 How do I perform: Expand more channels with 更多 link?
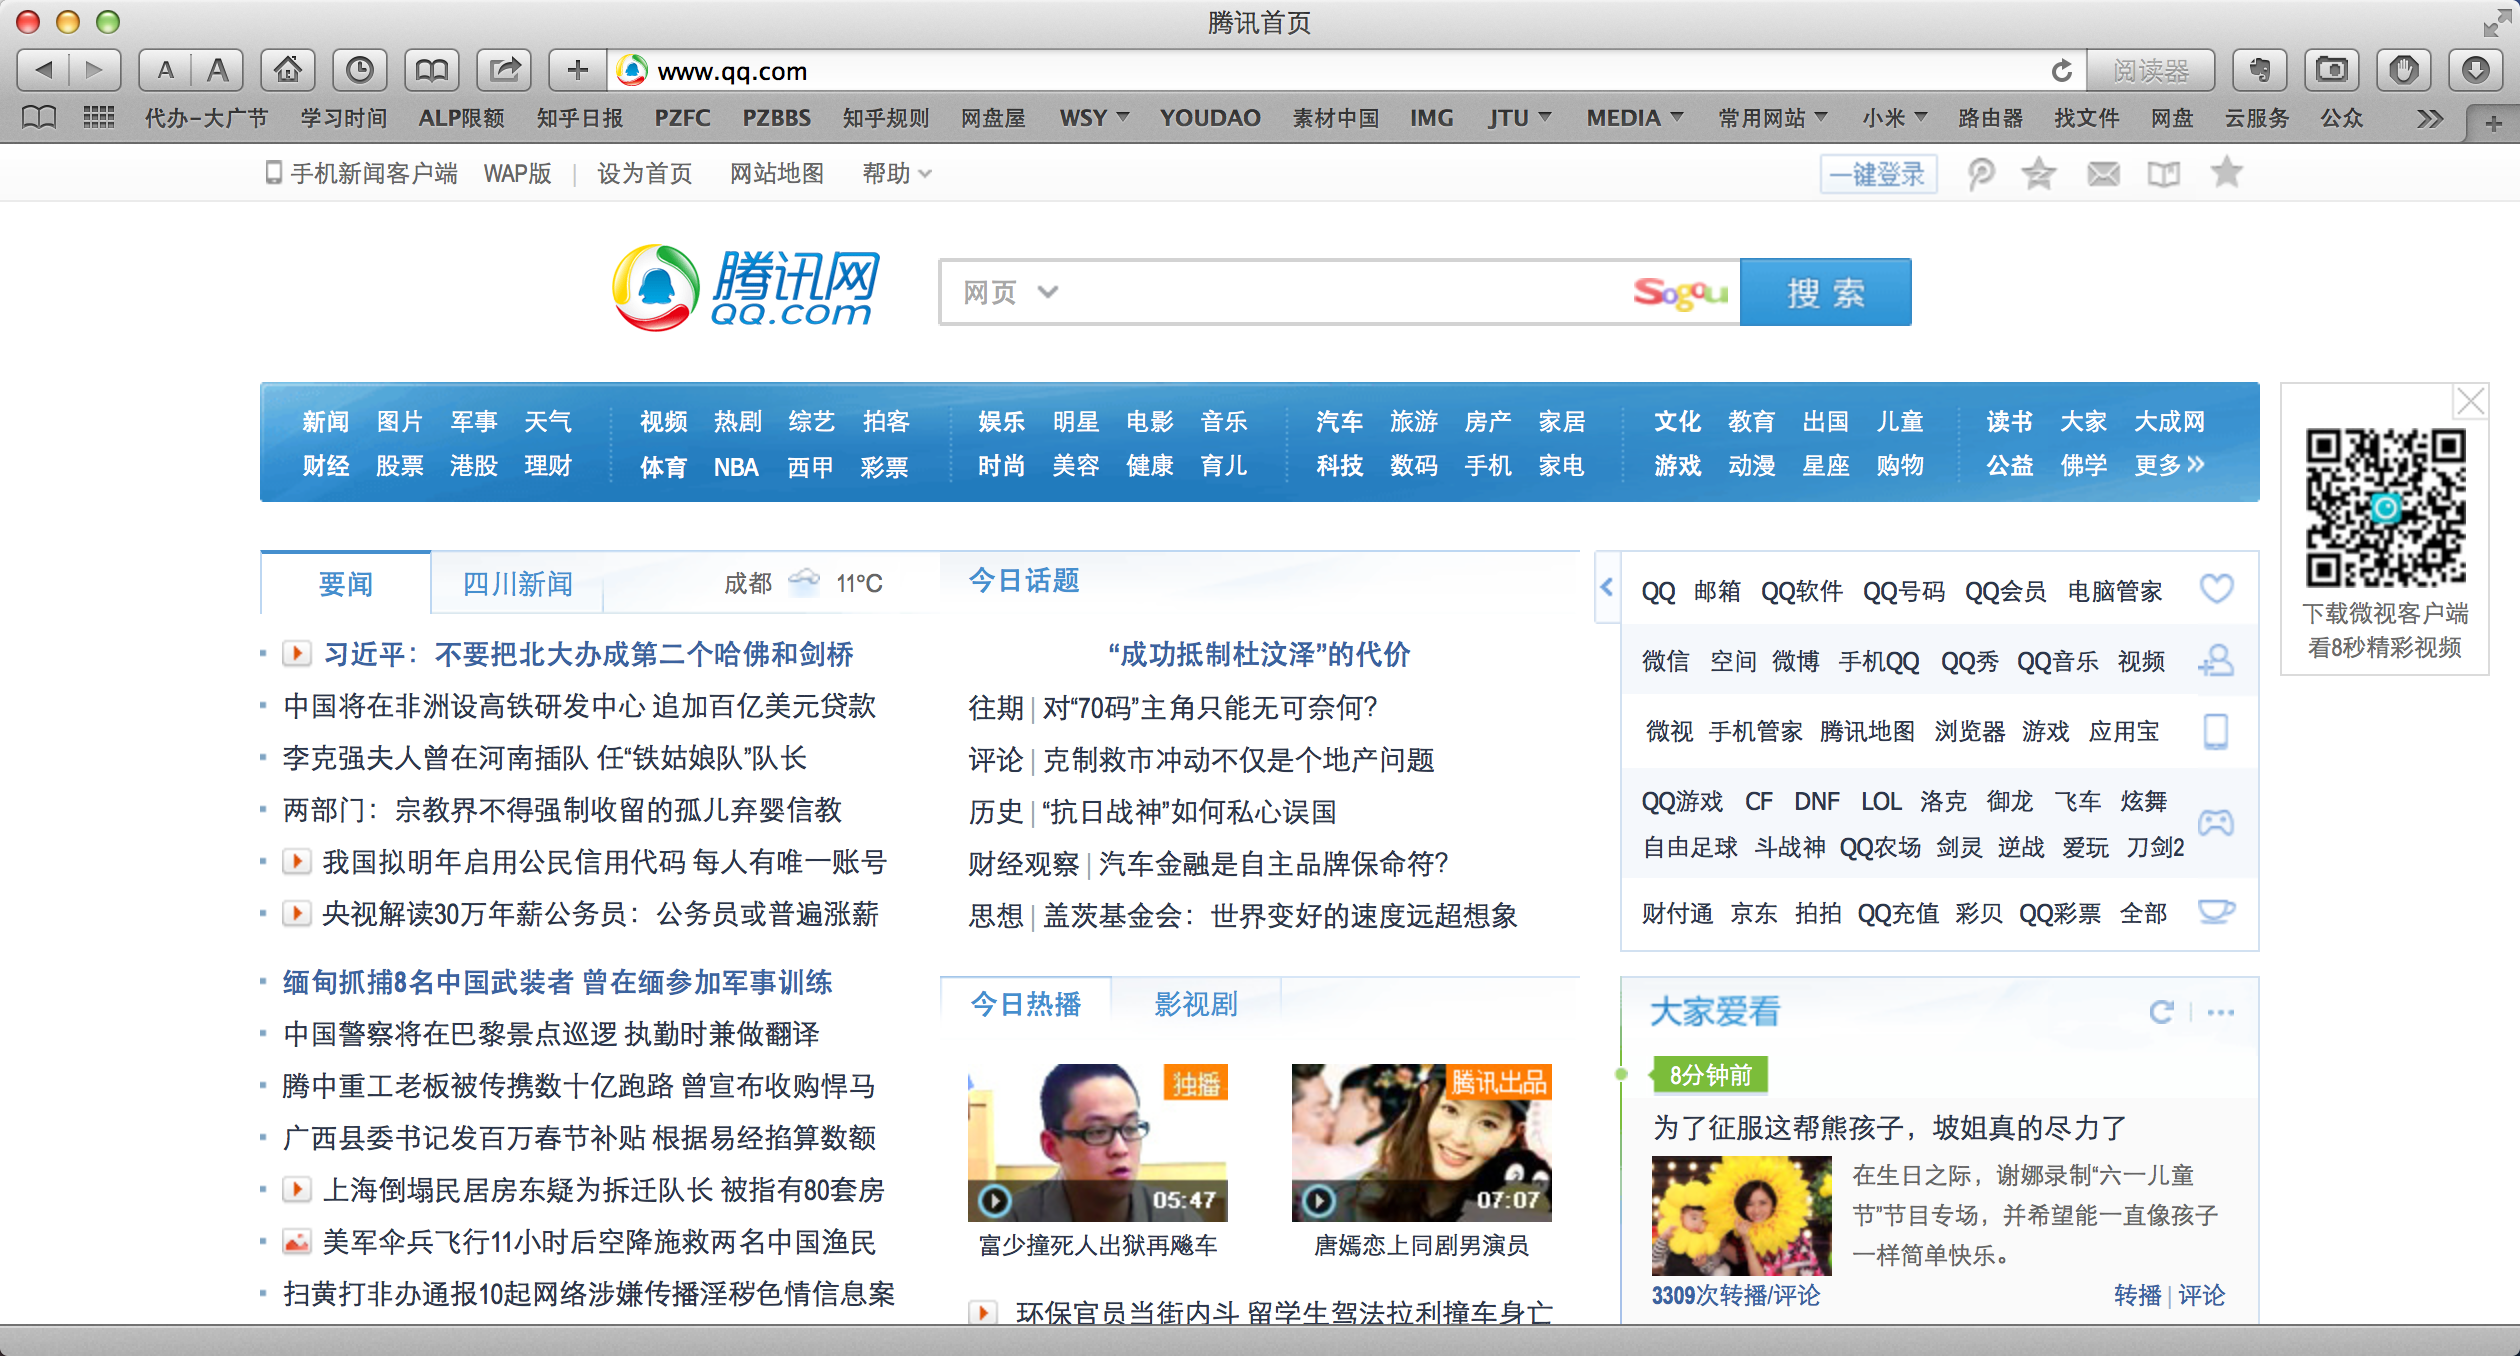(2169, 465)
